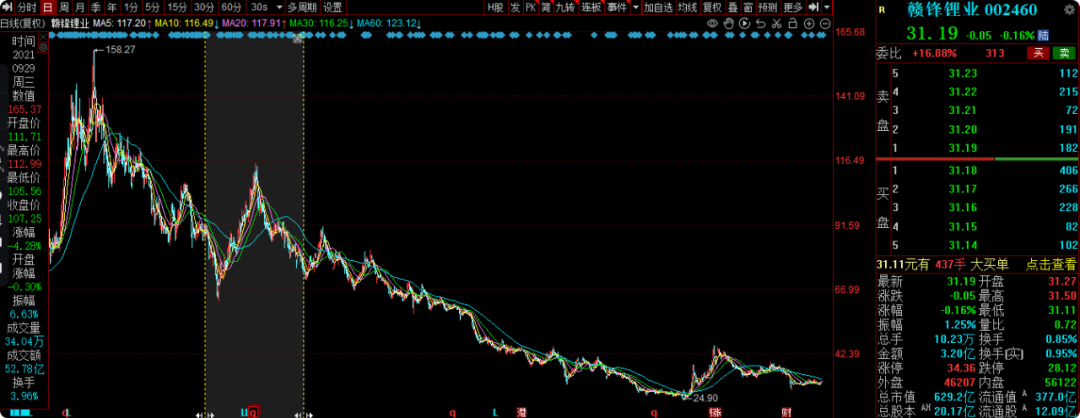
Task: Click the MA5: 117.20 indicator label
Action: 122,23
